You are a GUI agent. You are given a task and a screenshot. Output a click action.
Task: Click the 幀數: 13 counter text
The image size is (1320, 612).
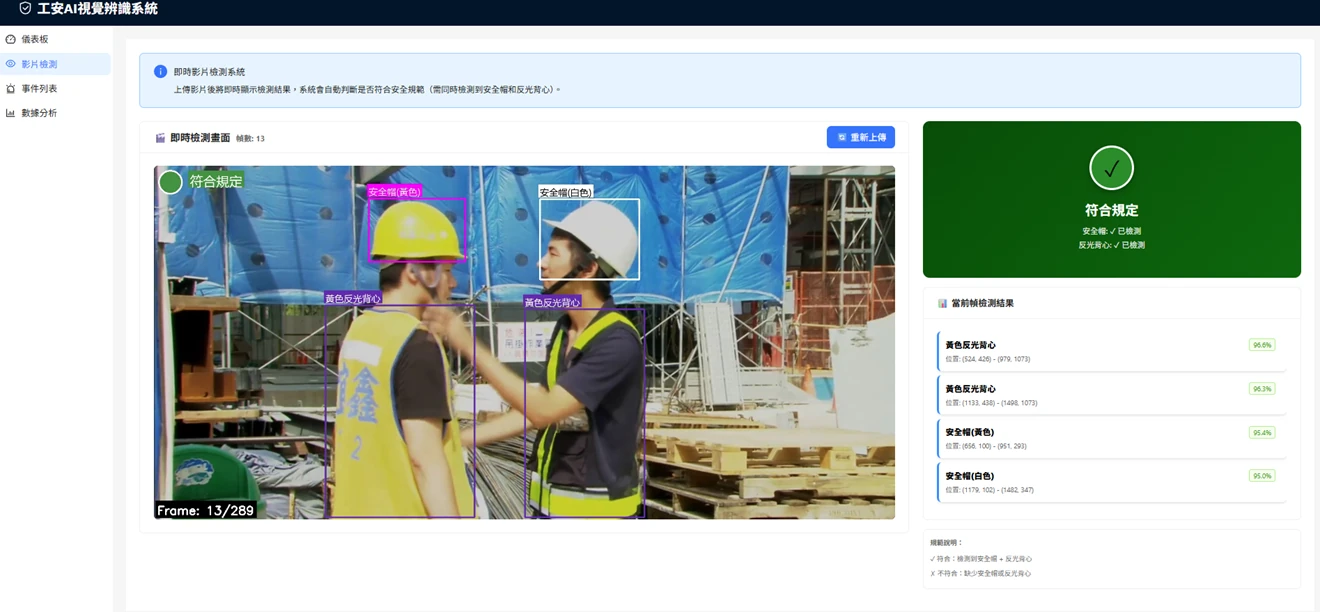pyautogui.click(x=250, y=139)
